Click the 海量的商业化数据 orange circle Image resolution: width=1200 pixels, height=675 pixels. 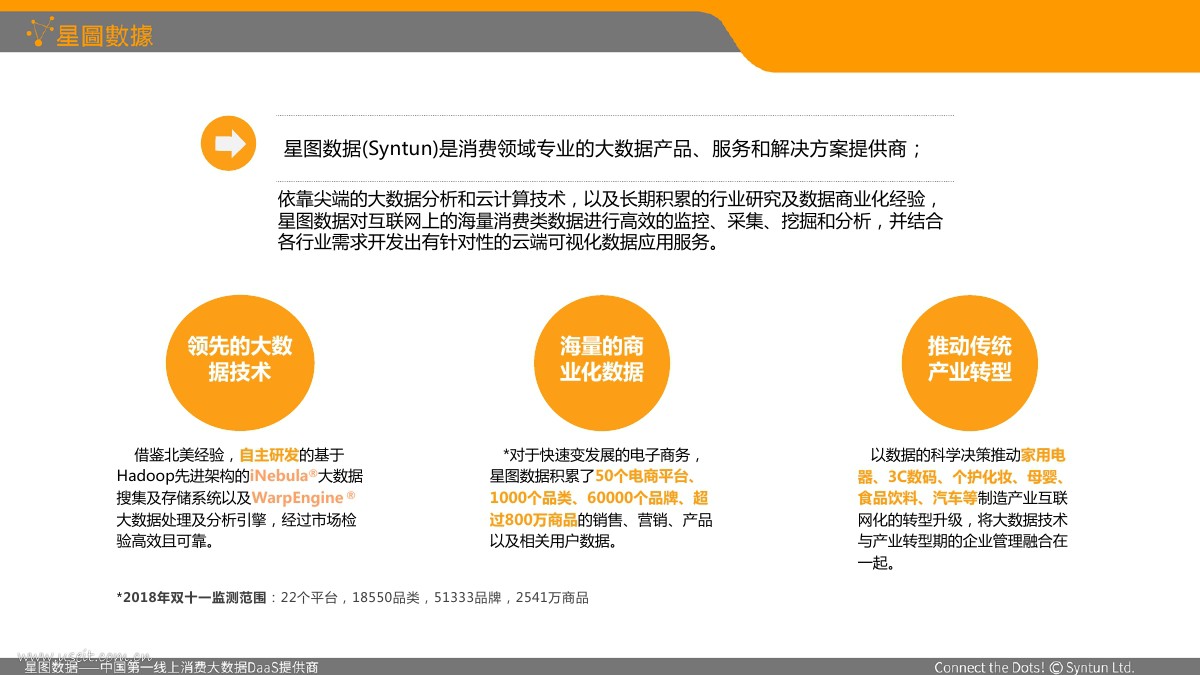click(x=602, y=363)
